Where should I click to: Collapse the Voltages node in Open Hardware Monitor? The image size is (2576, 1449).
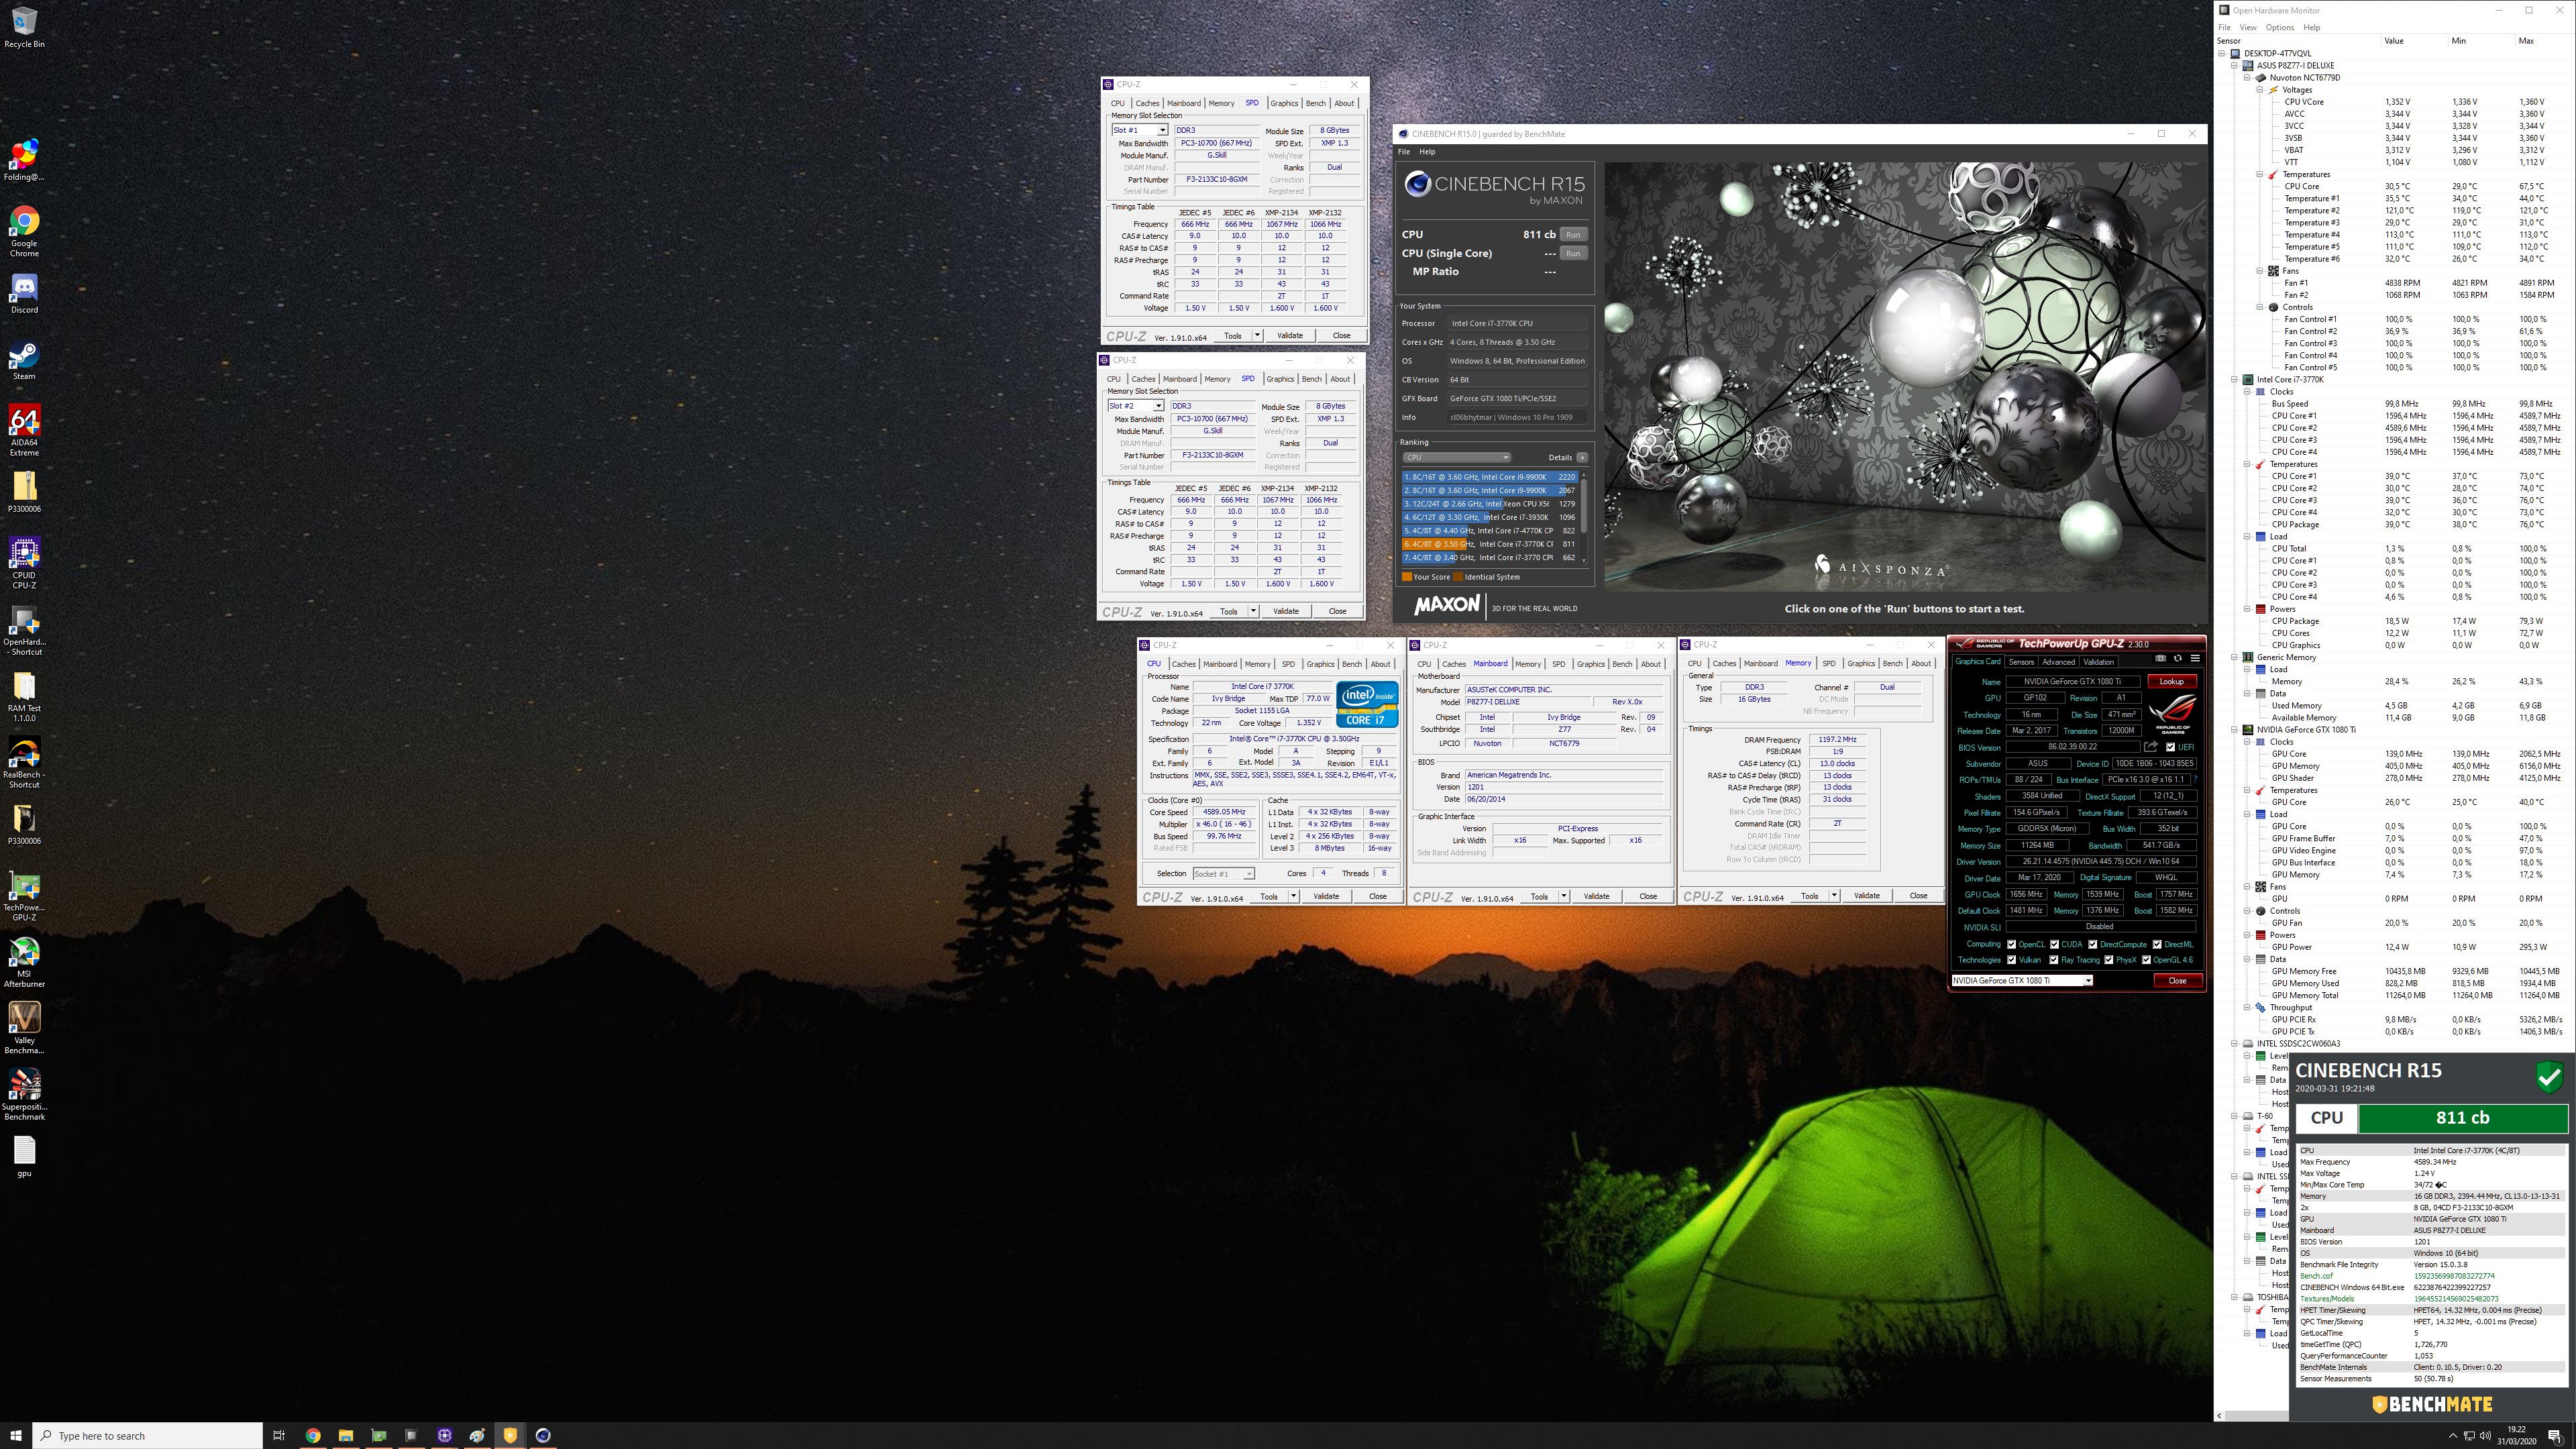tap(2260, 90)
